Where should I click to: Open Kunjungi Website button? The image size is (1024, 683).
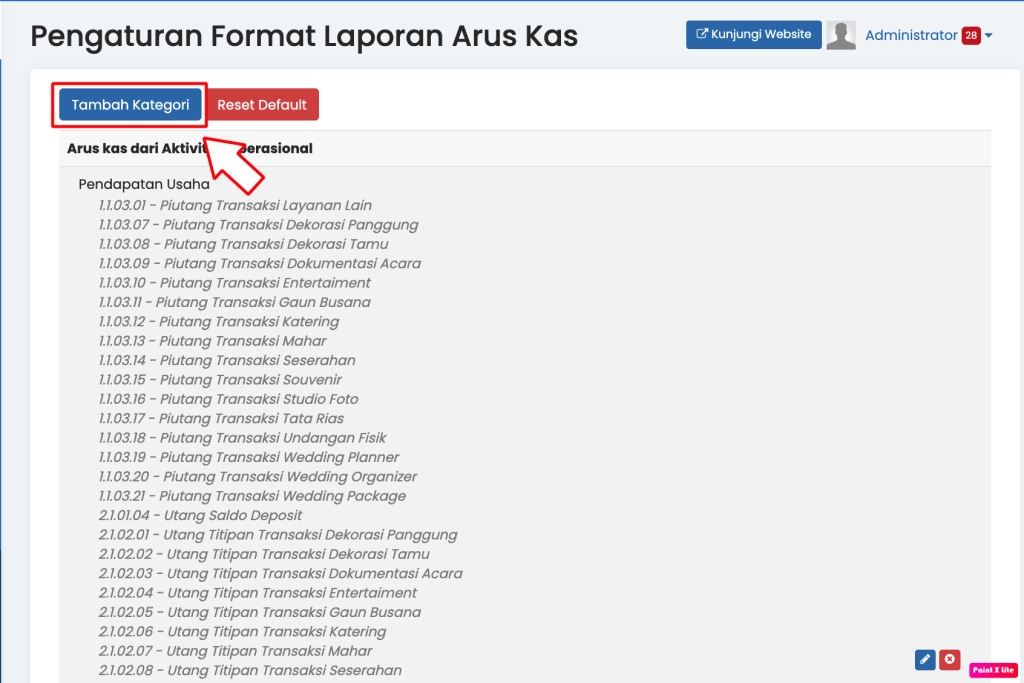pos(753,35)
